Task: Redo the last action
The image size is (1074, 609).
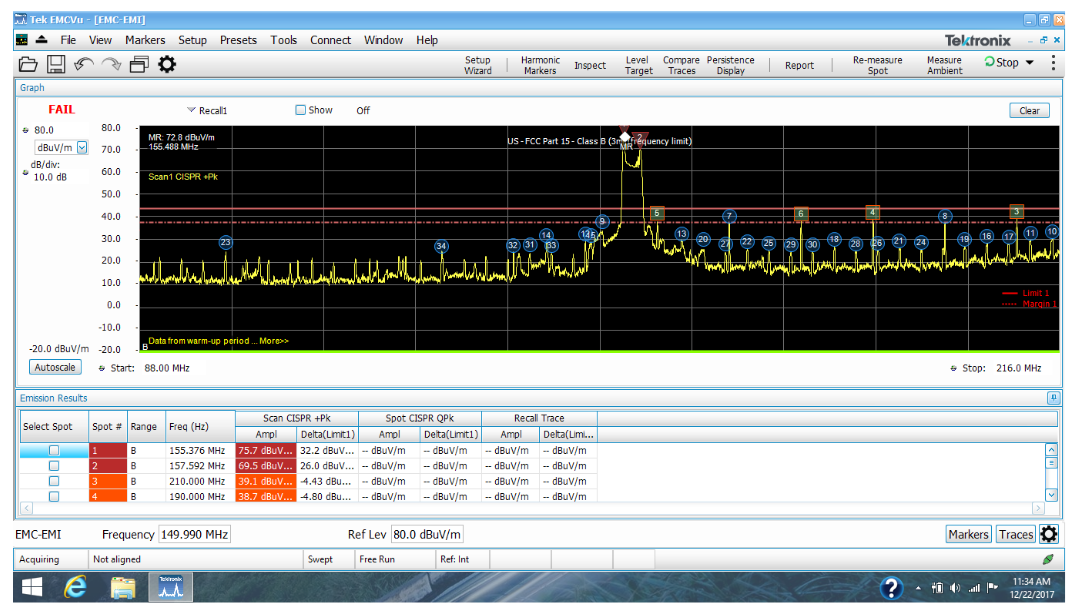Action: [x=110, y=63]
